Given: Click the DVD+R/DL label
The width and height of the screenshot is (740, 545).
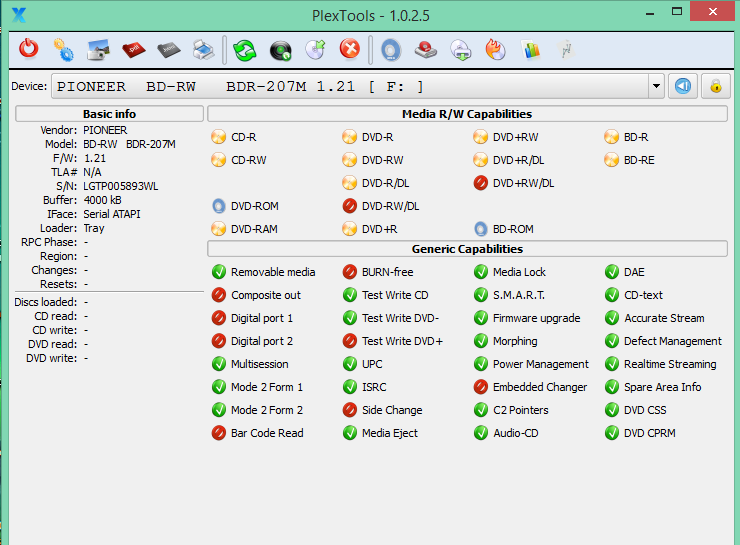Looking at the screenshot, I should point(519,160).
